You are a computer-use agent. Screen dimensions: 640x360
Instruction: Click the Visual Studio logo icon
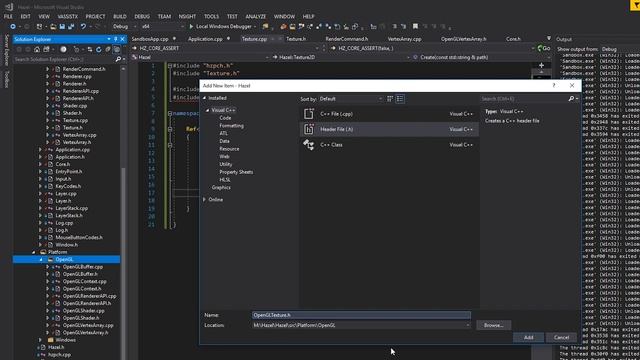9,7
